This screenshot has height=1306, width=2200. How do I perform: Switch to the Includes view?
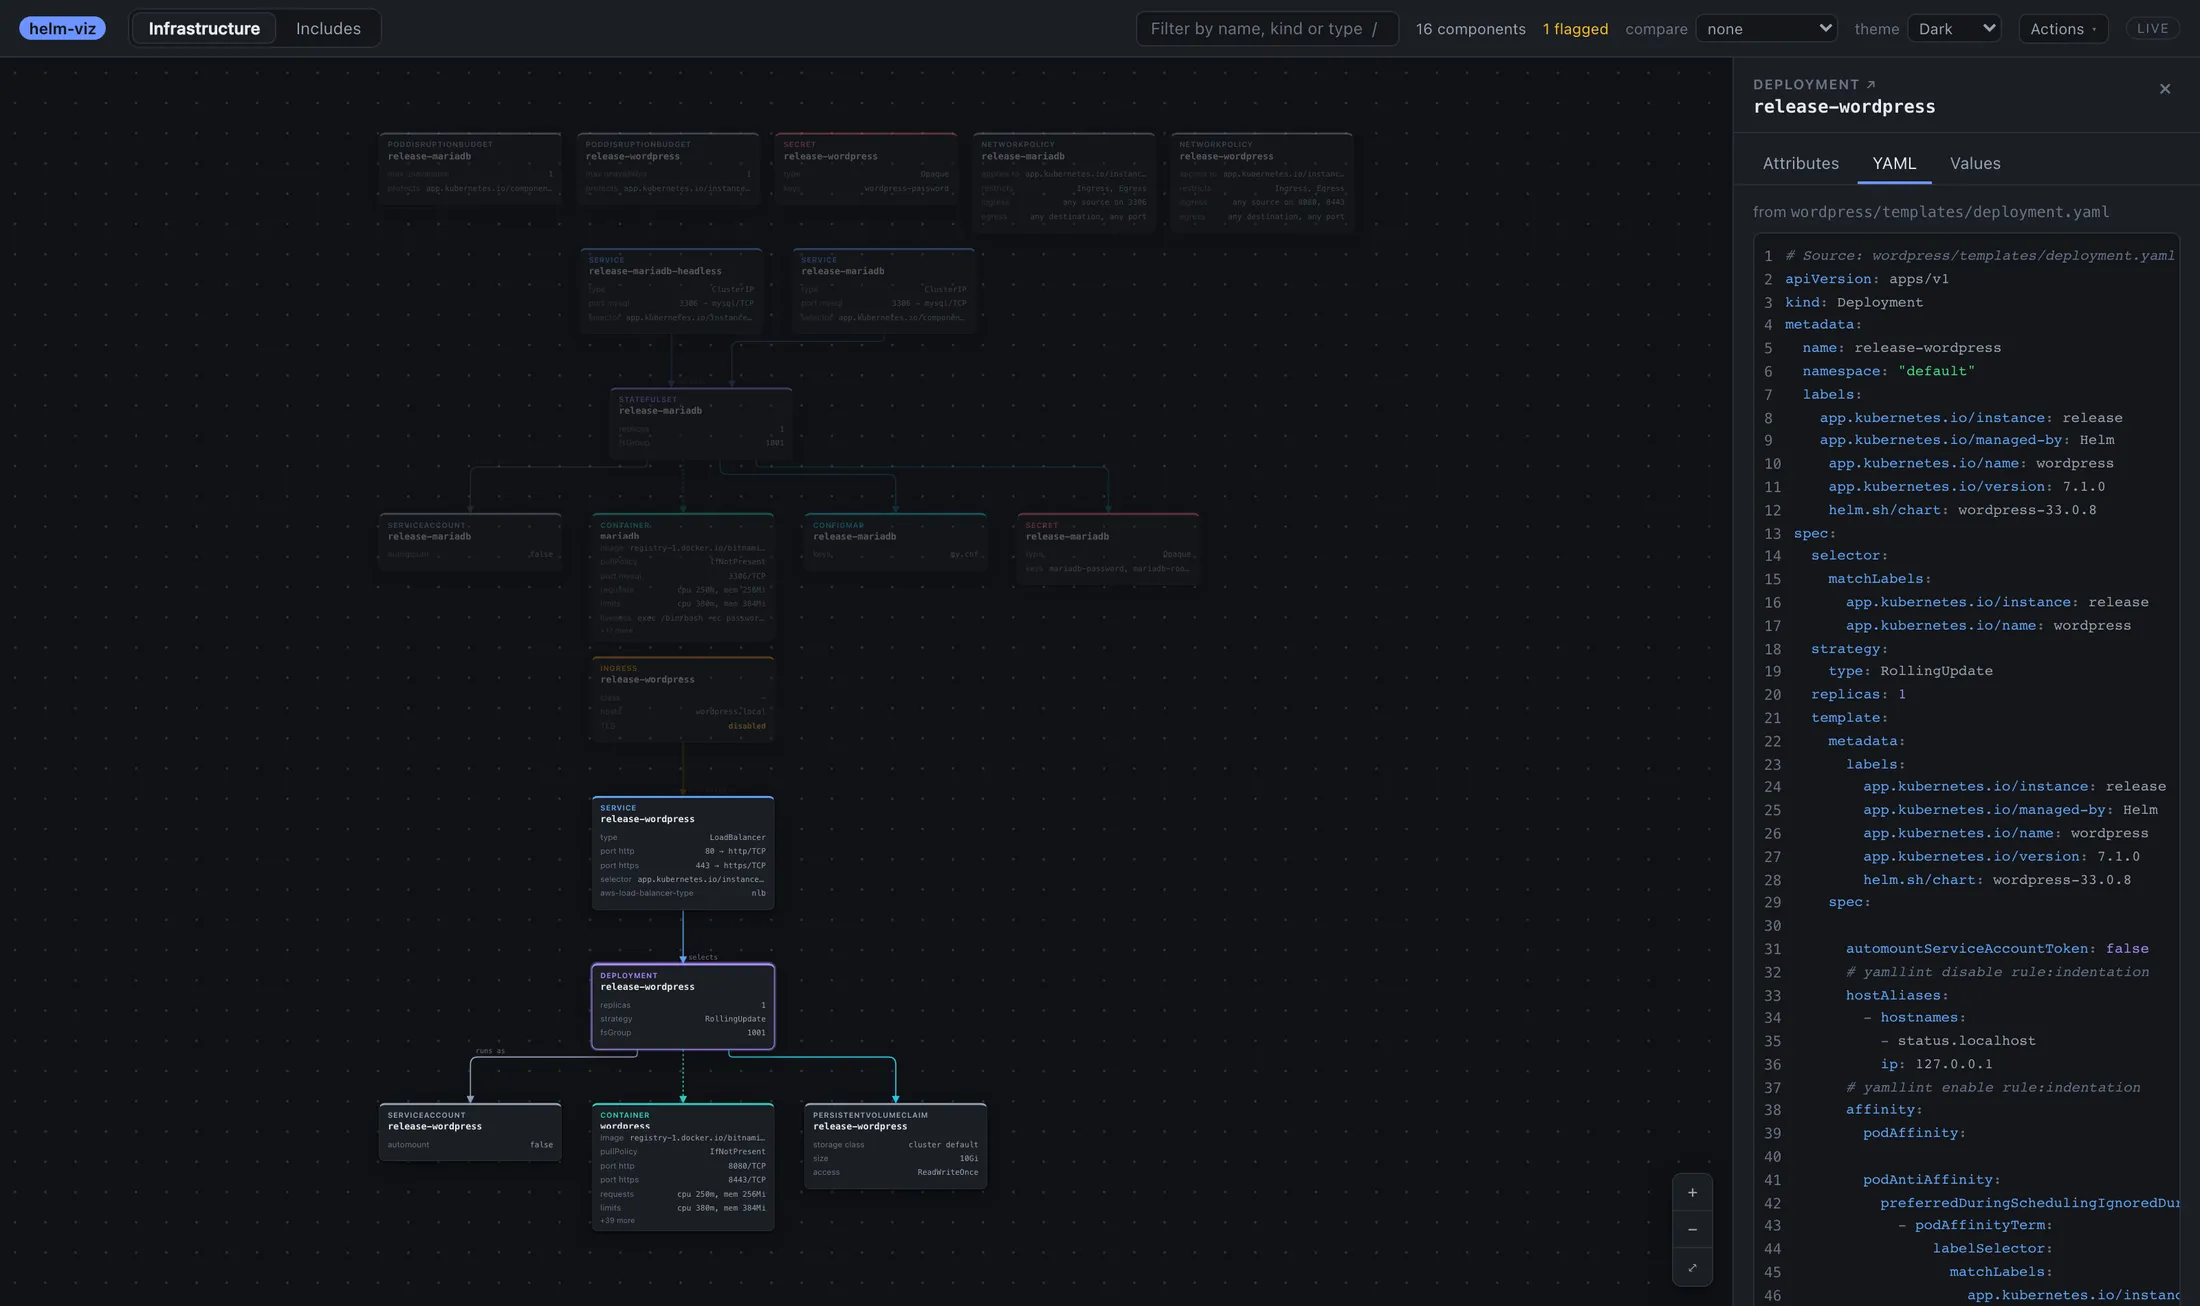coord(328,28)
